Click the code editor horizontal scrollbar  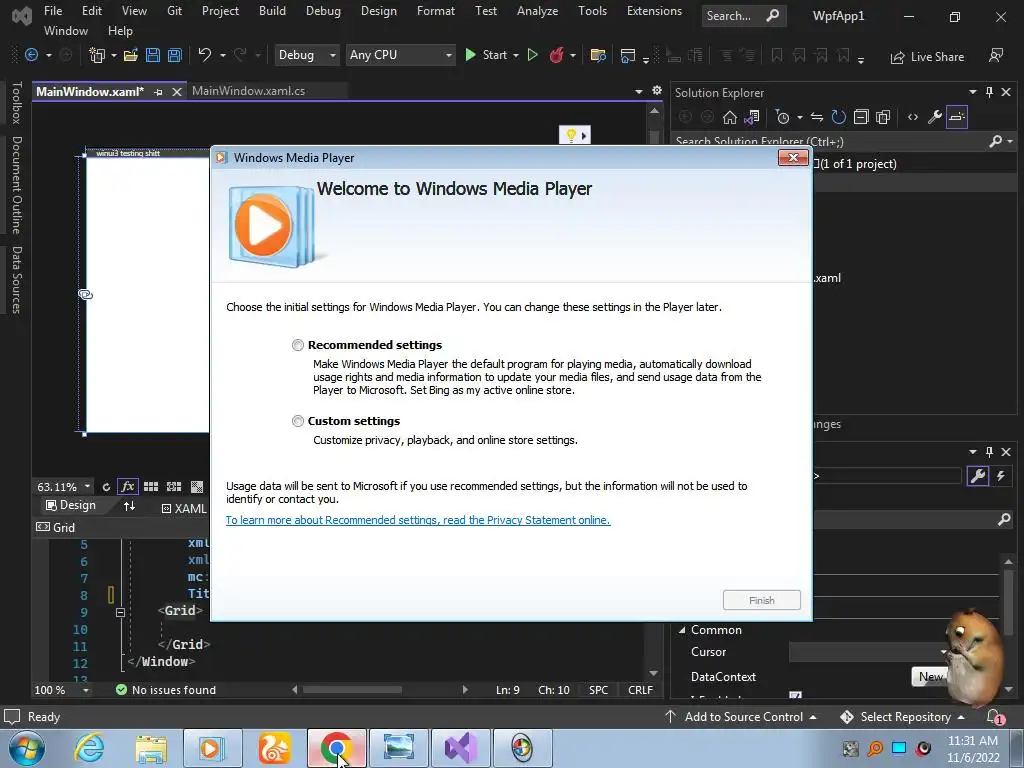pyautogui.click(x=353, y=690)
